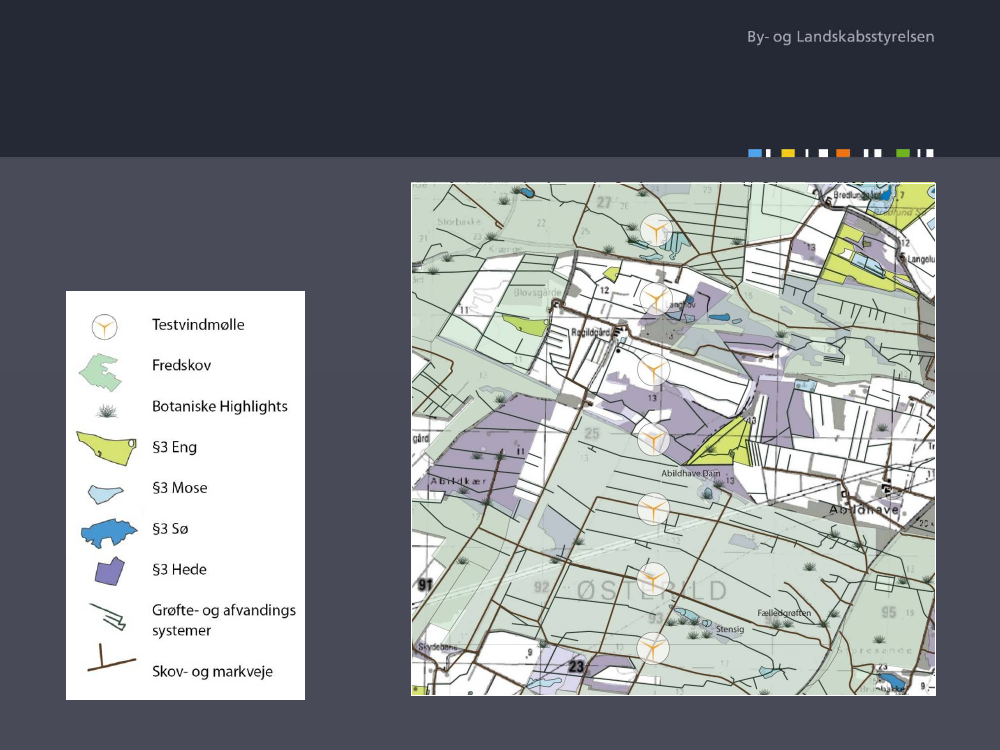Click the turbine marker left of Abildhave Dam label
This screenshot has height=750, width=1000.
point(653,439)
